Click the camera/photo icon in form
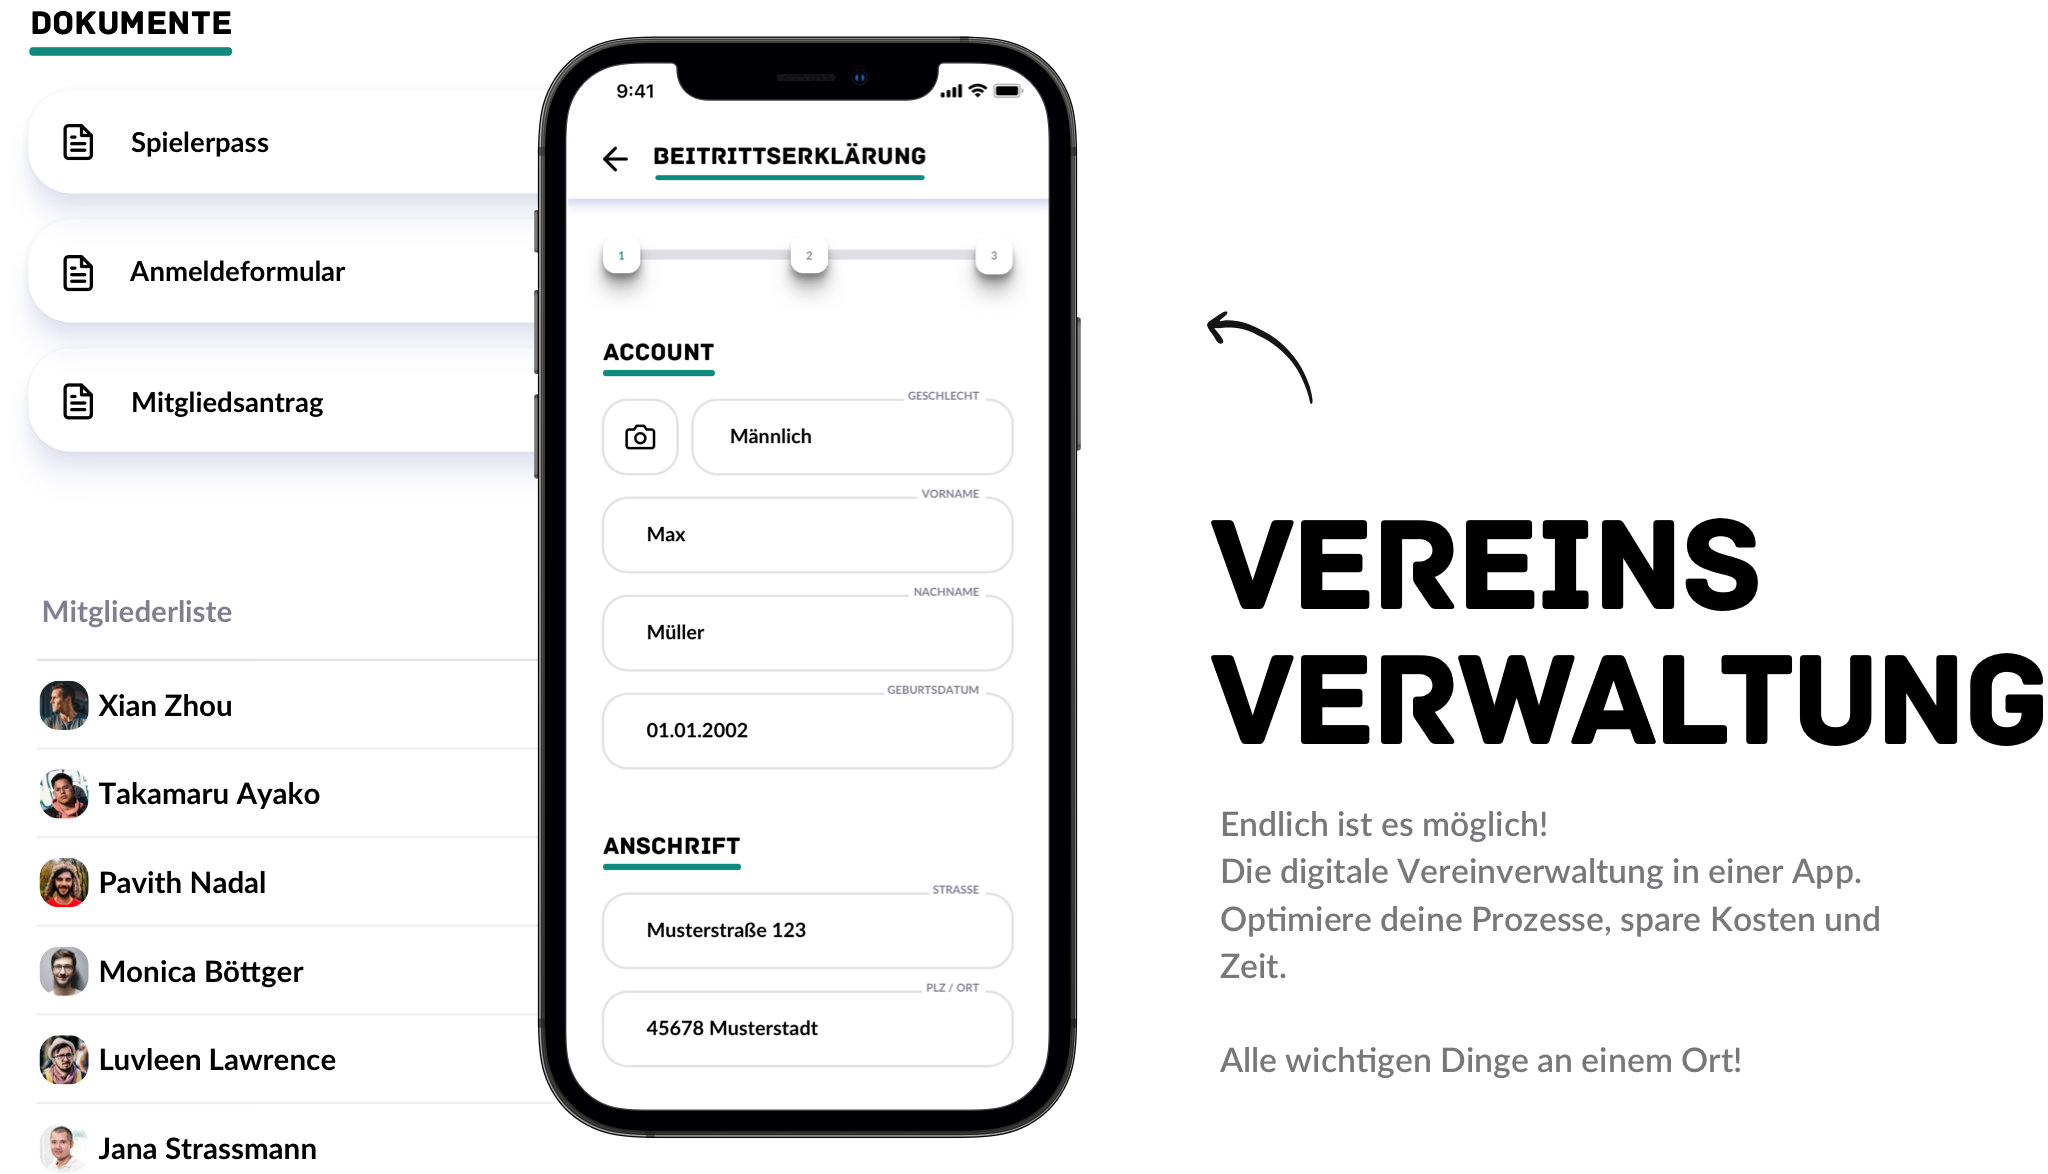 click(640, 437)
